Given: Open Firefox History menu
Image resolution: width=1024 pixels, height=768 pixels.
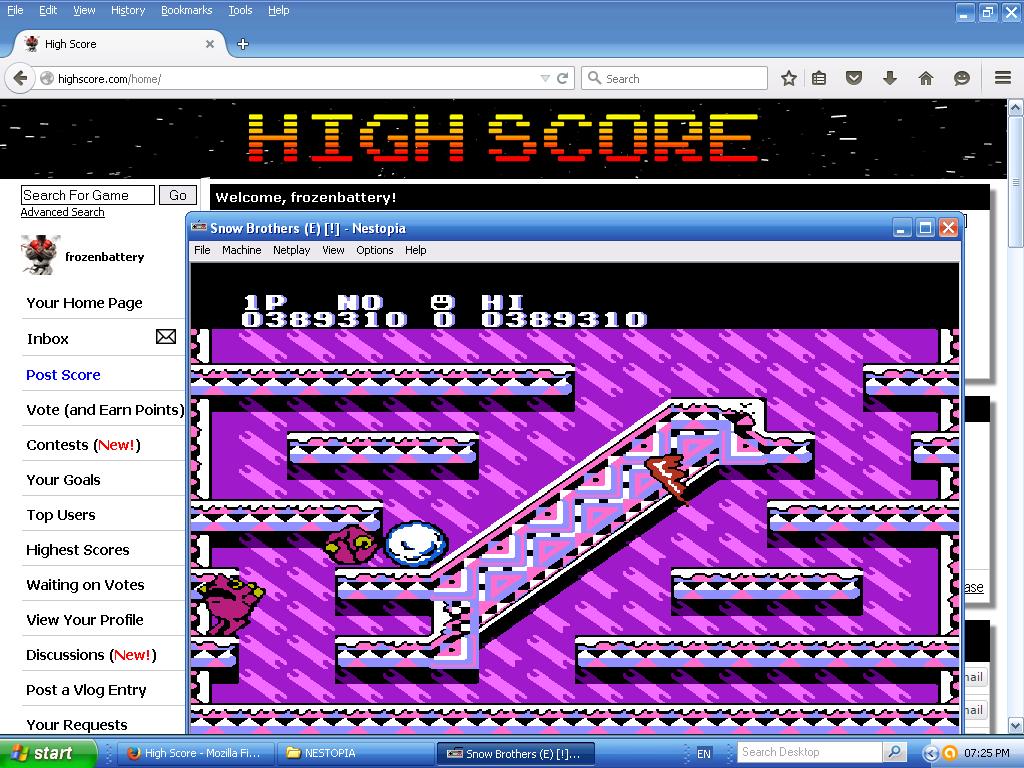Looking at the screenshot, I should click(128, 10).
